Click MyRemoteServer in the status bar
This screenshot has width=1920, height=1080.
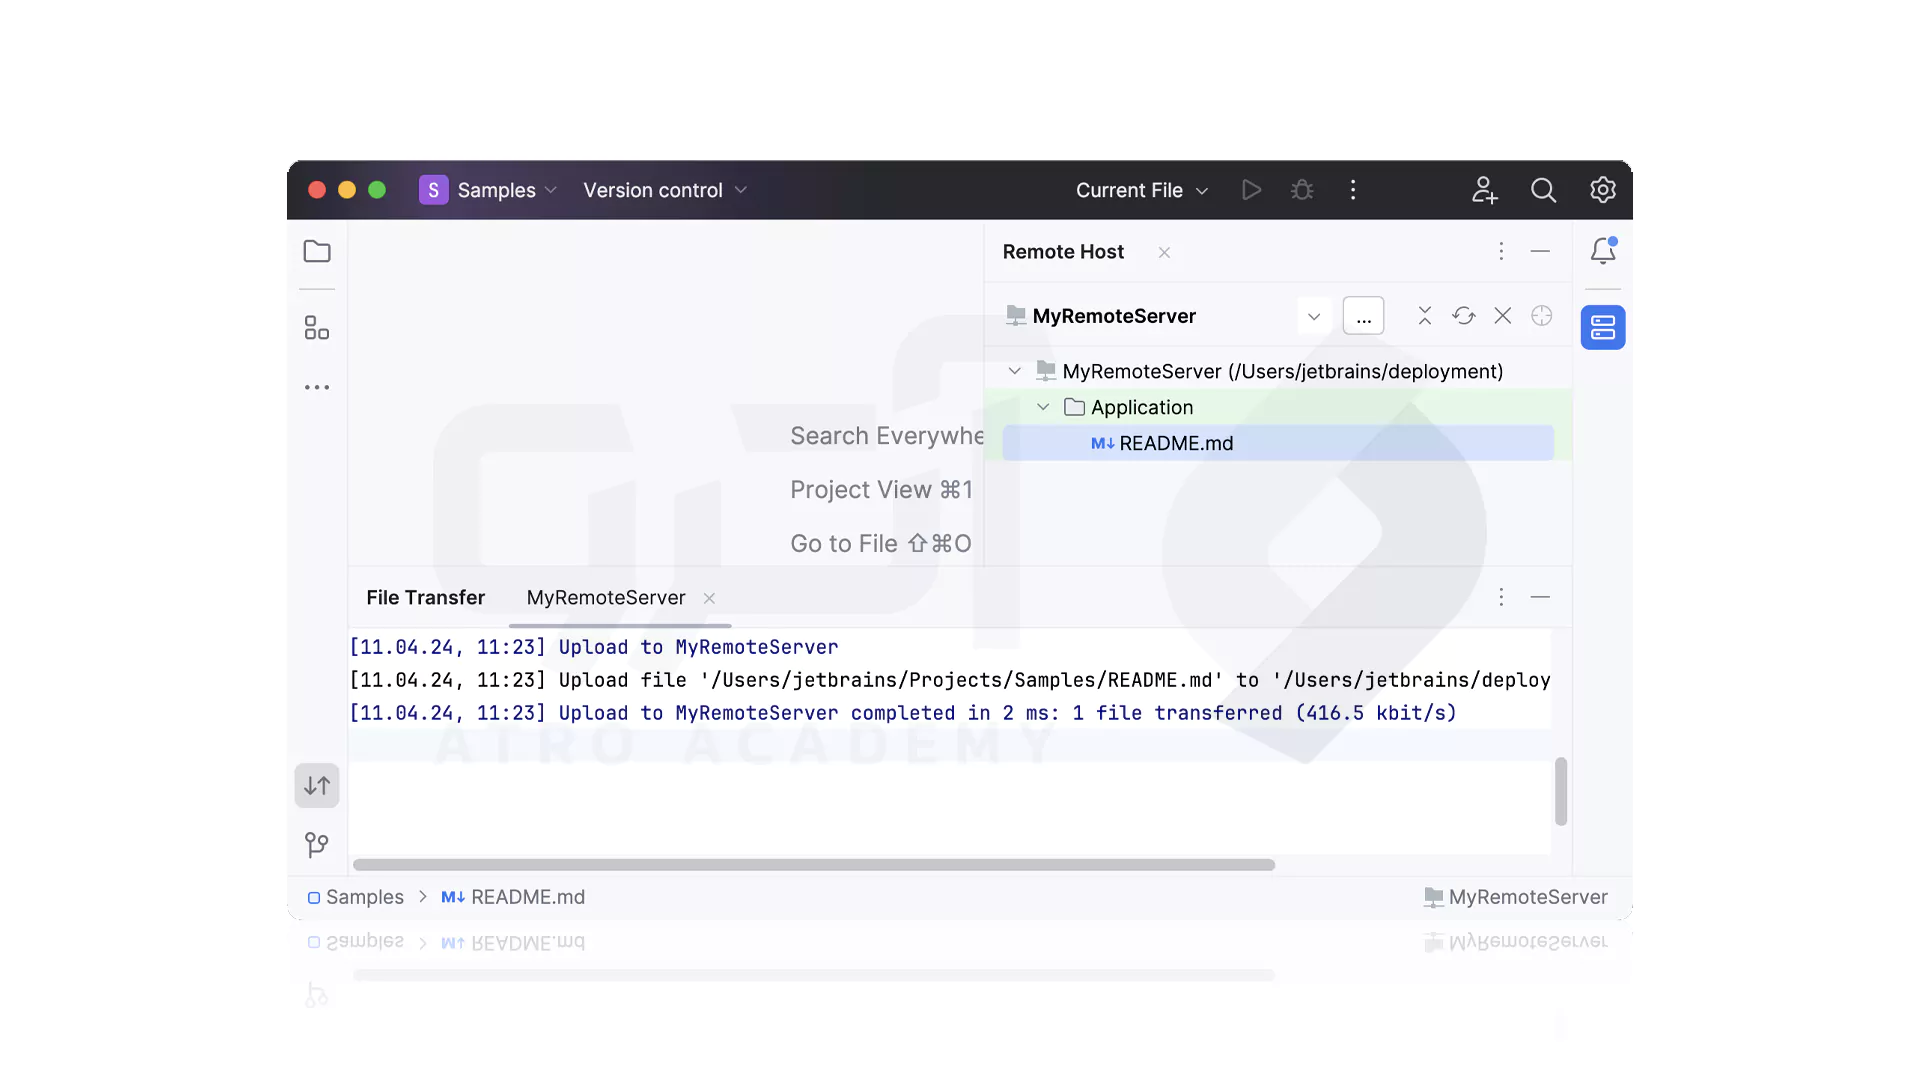coord(1516,897)
